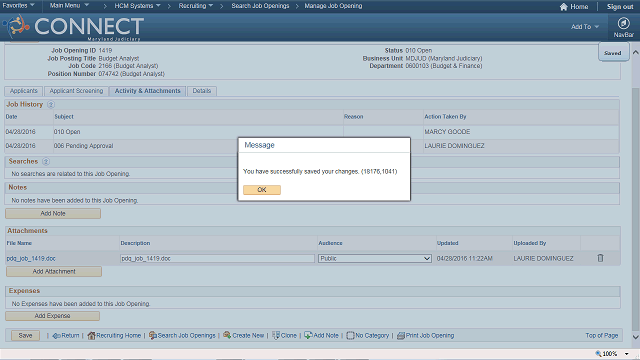This screenshot has height=360, width=640.
Task: Switch to the Applicant Screening tab
Action: point(76,91)
